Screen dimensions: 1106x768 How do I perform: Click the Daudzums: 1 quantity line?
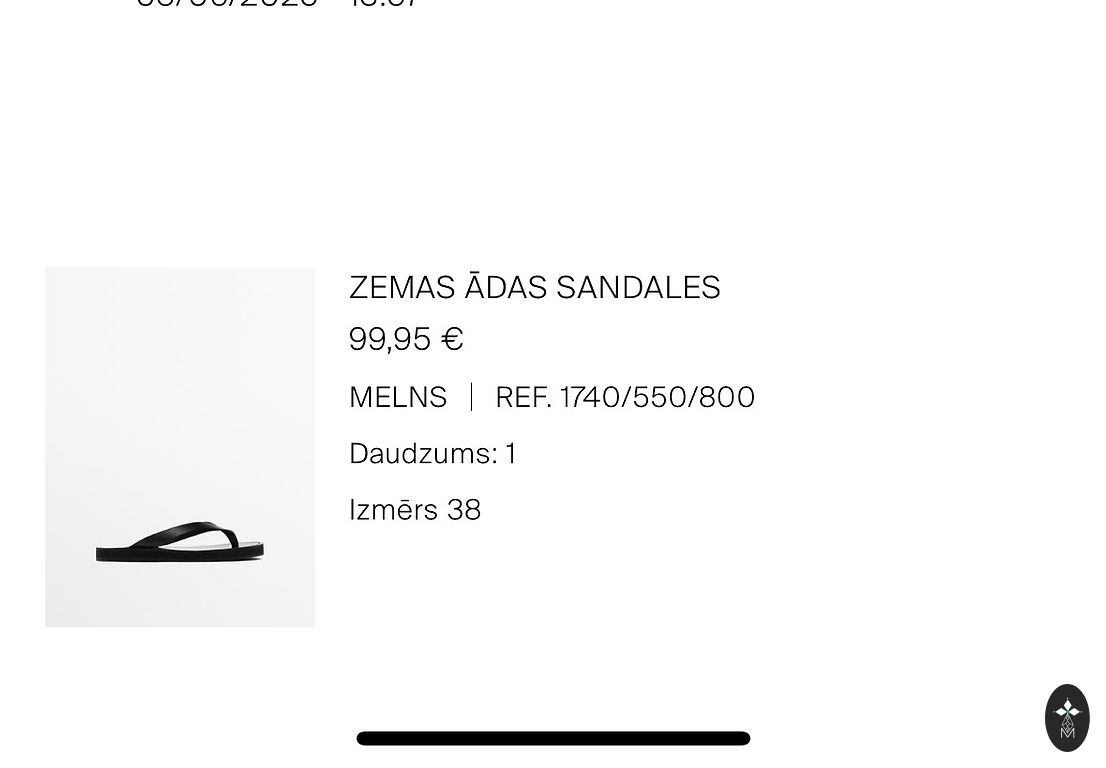(432, 454)
